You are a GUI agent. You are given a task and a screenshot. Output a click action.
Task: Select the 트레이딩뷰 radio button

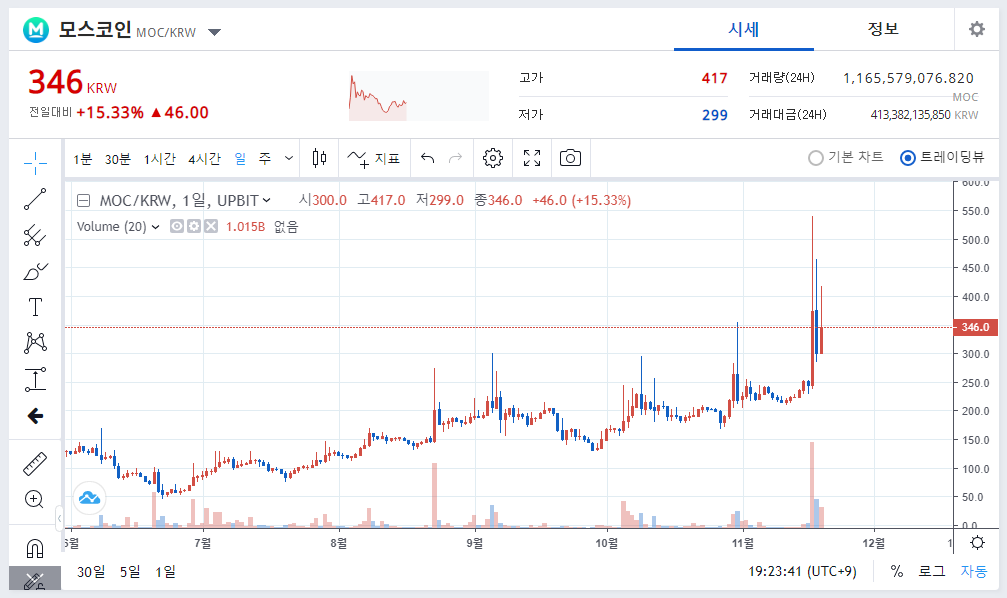[907, 157]
